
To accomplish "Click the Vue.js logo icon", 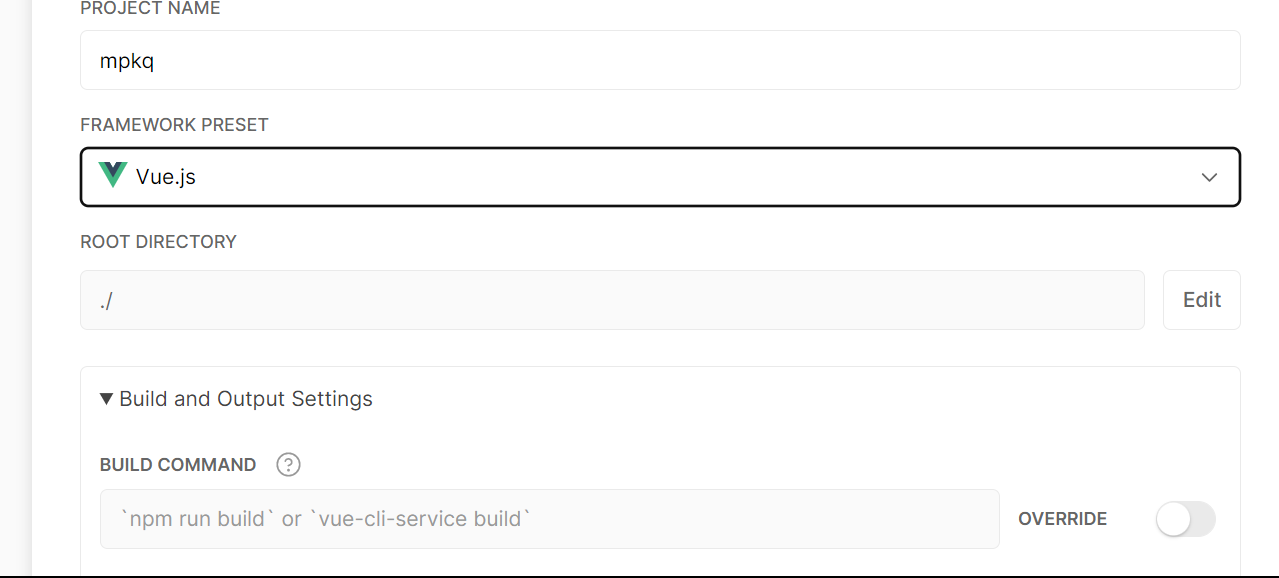I will 113,176.
